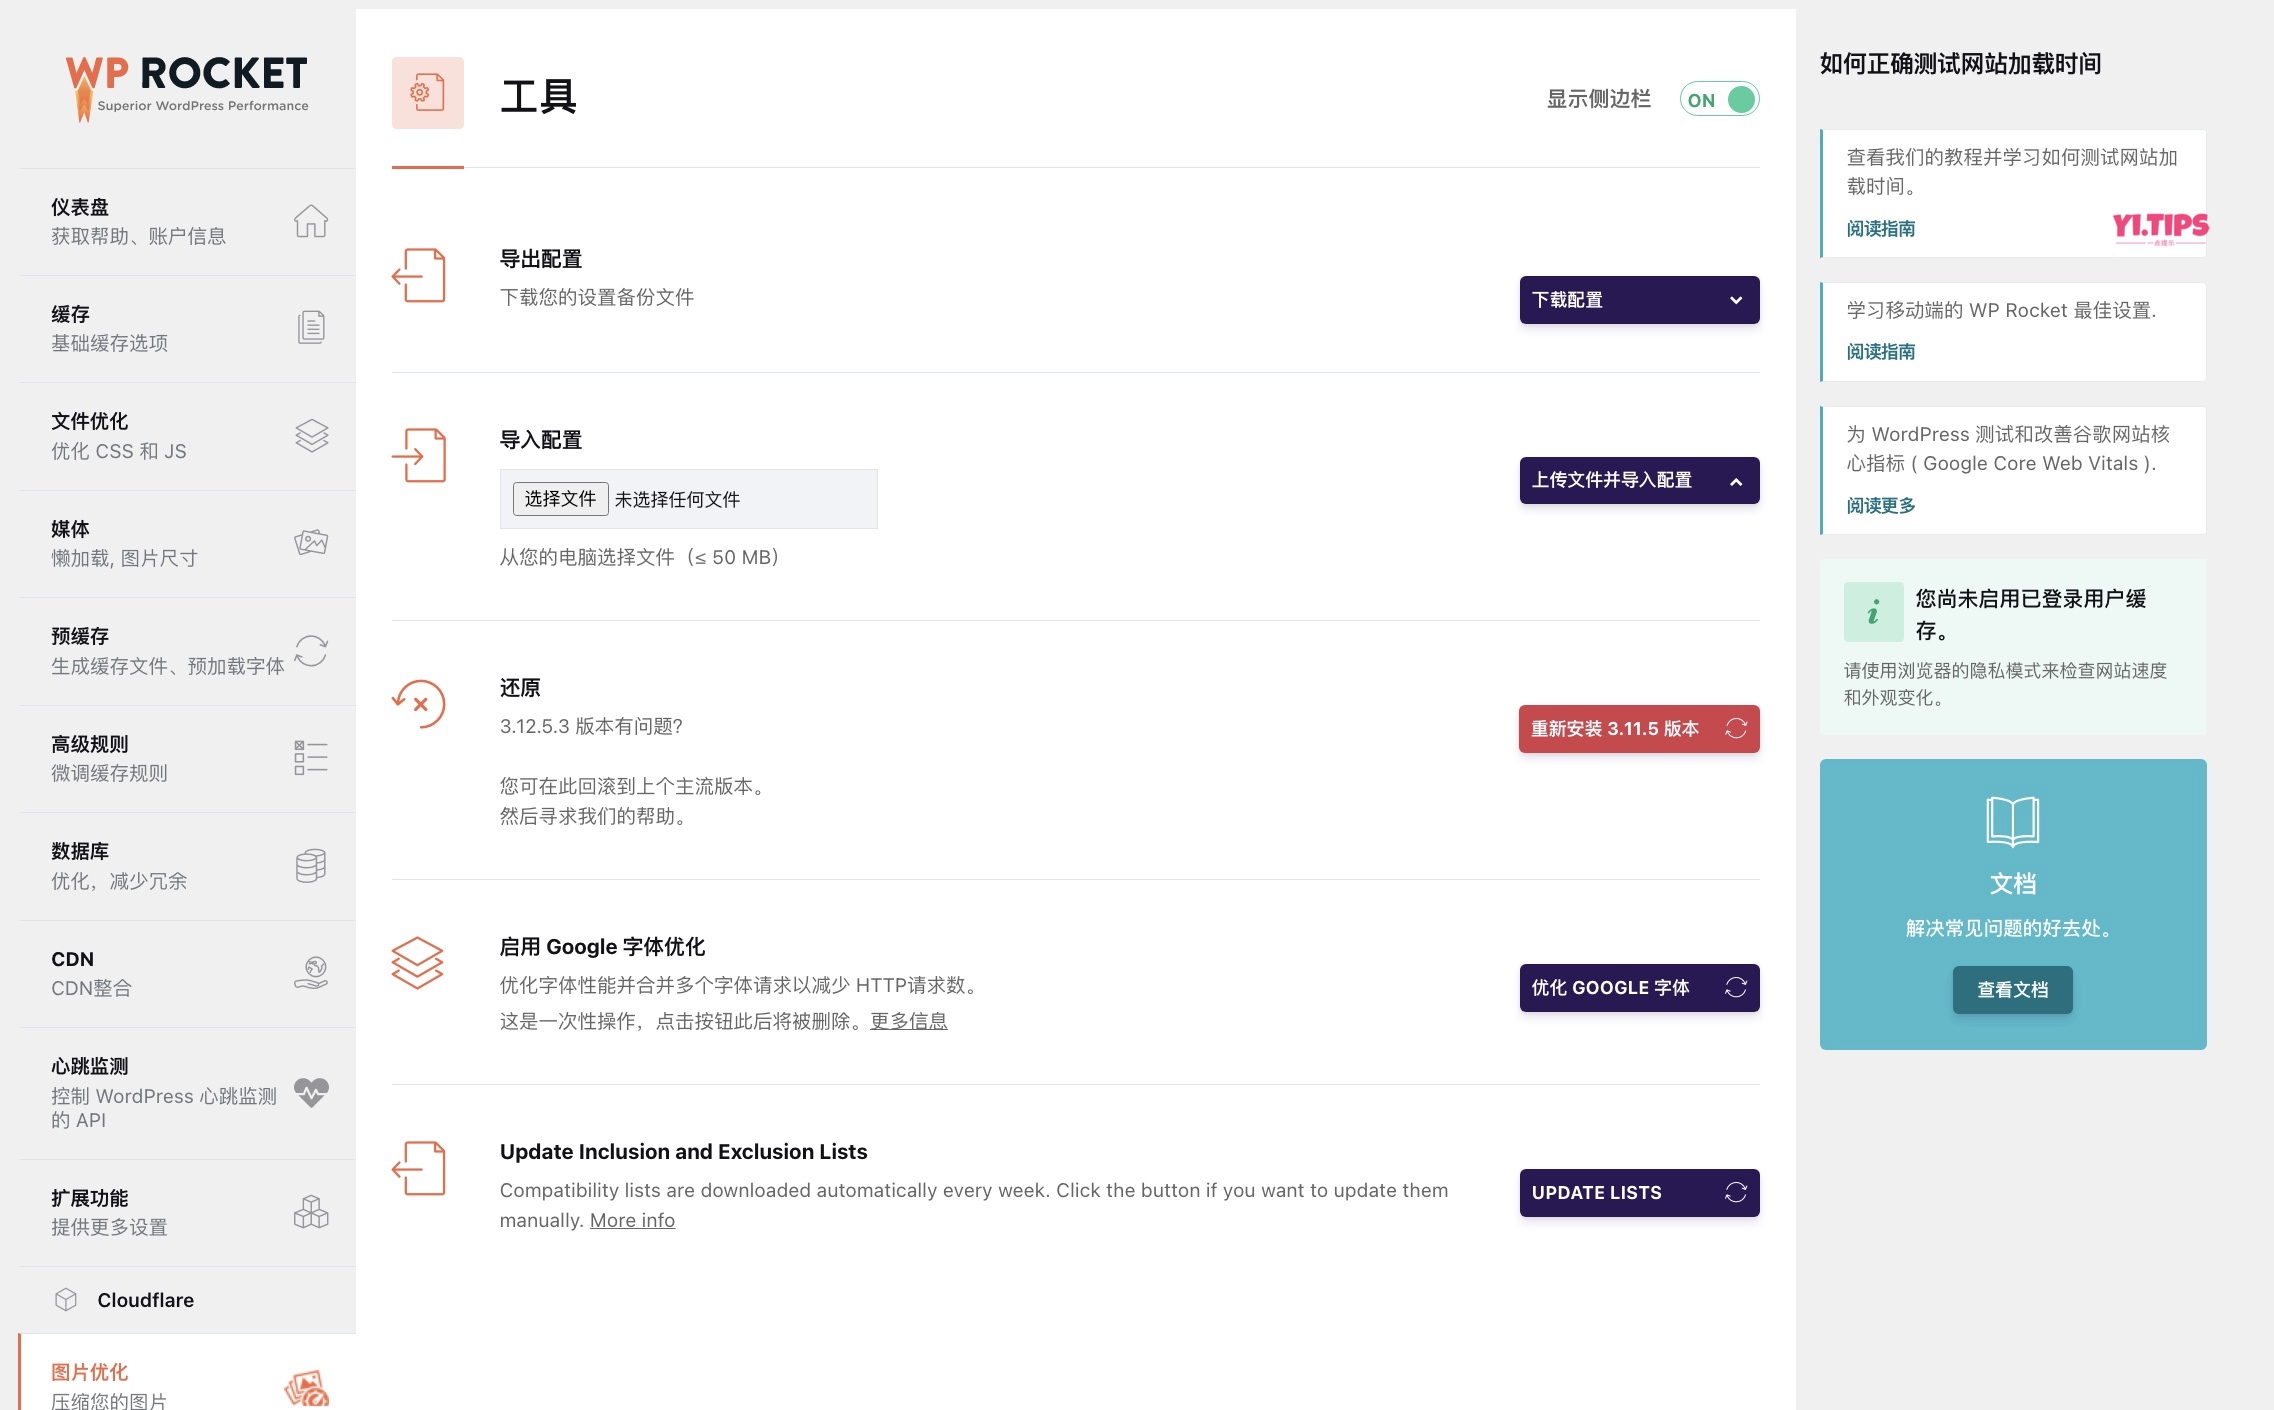This screenshot has width=2274, height=1410.
Task: Click the 查看文档 button
Action: 2013,990
